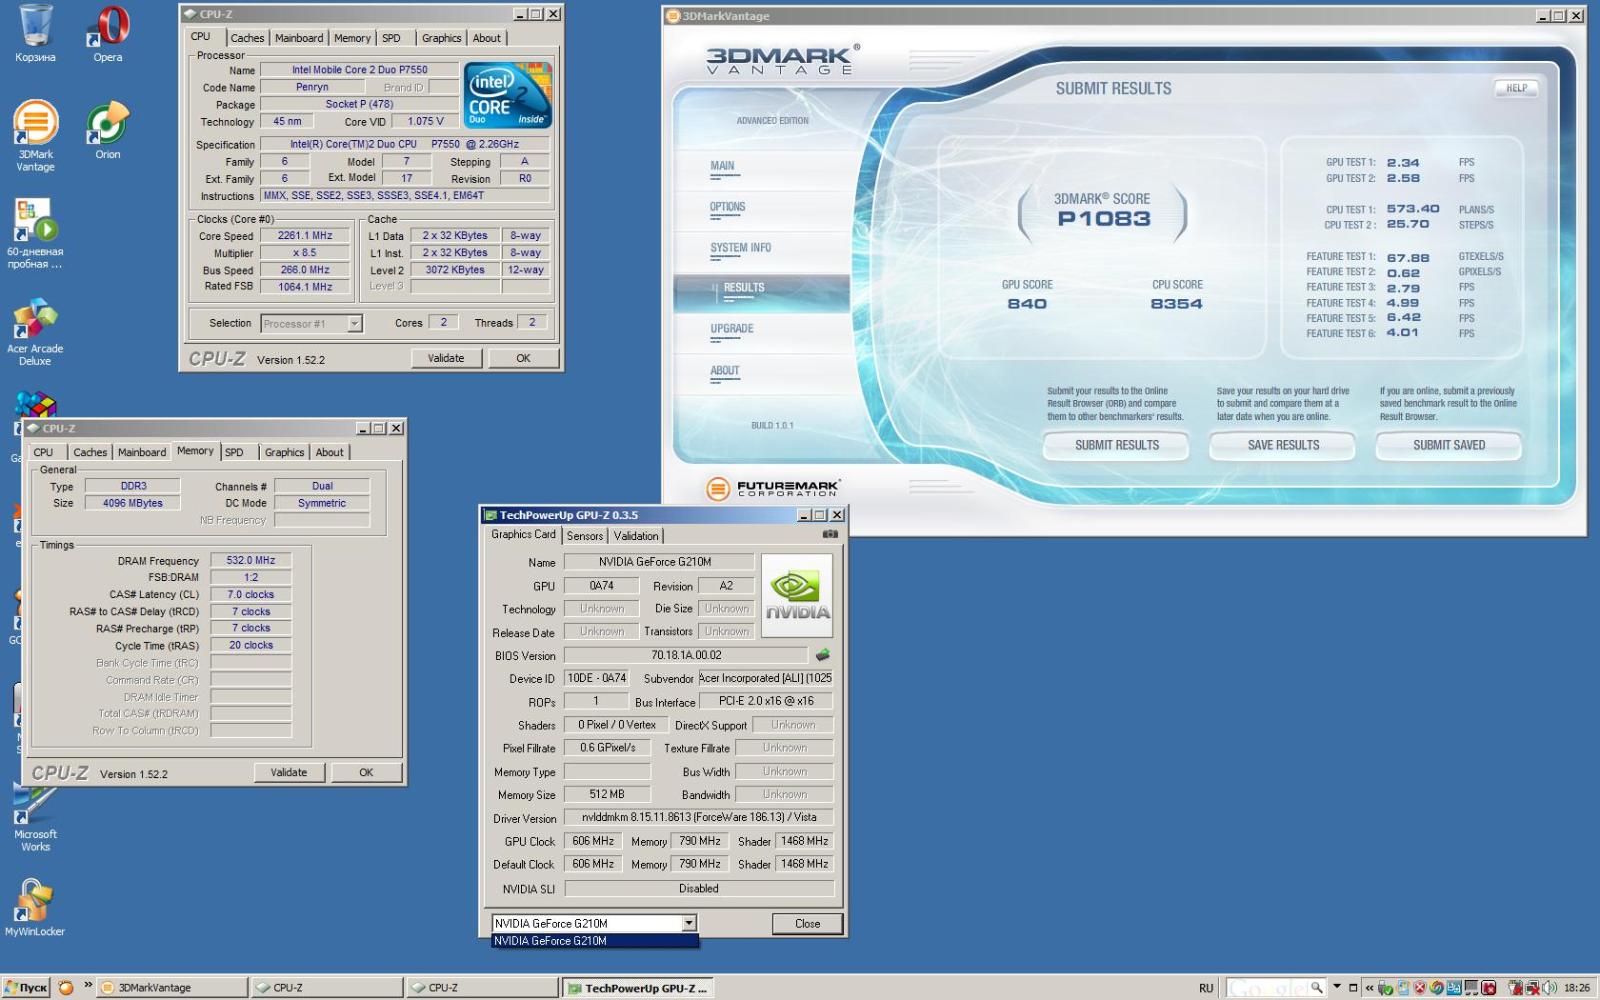Click the BIOS Version field 70.18.1A.00.02

686,655
